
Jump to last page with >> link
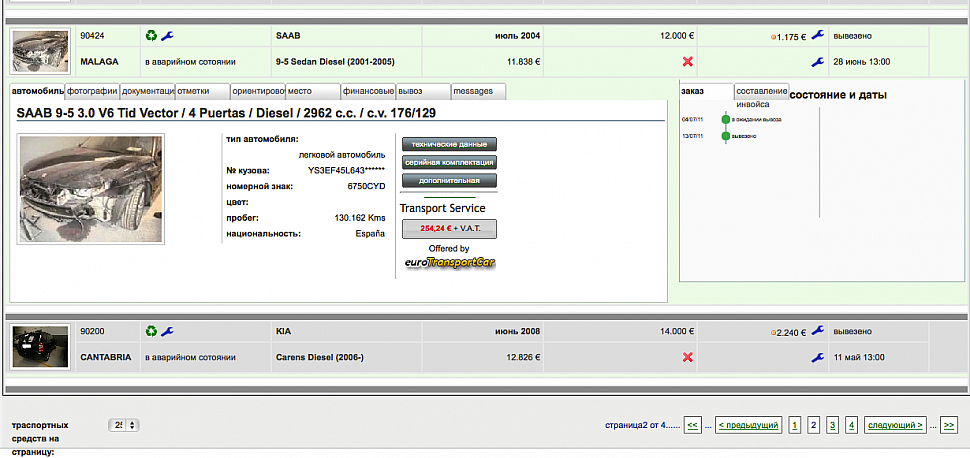click(x=948, y=425)
